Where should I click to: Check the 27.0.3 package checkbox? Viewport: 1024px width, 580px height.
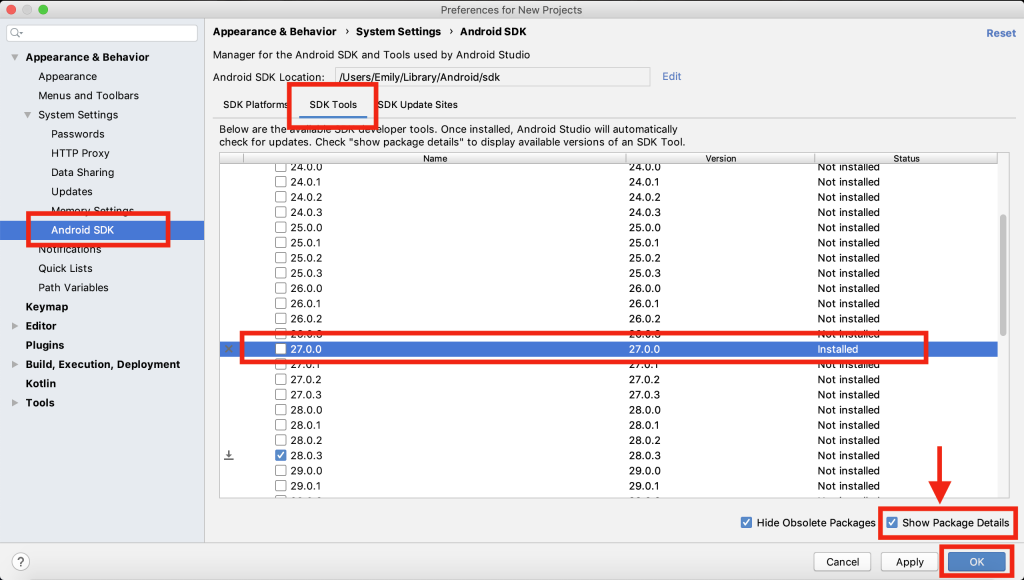click(x=280, y=395)
